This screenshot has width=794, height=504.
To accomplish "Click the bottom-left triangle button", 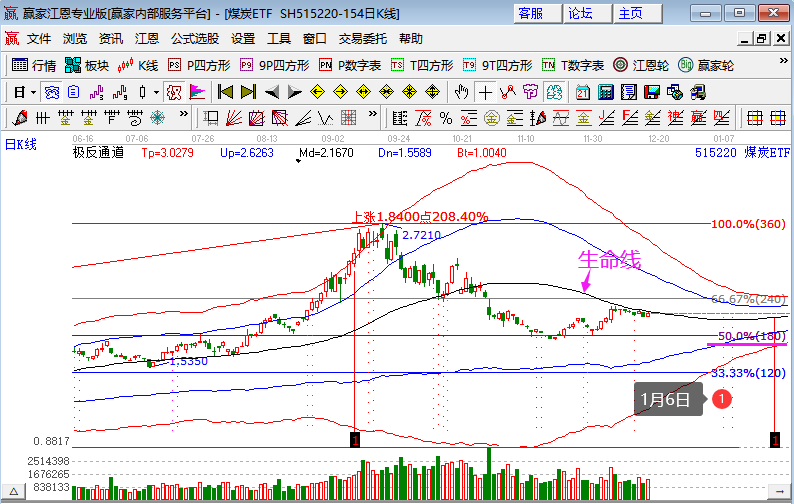I will 14,491.
